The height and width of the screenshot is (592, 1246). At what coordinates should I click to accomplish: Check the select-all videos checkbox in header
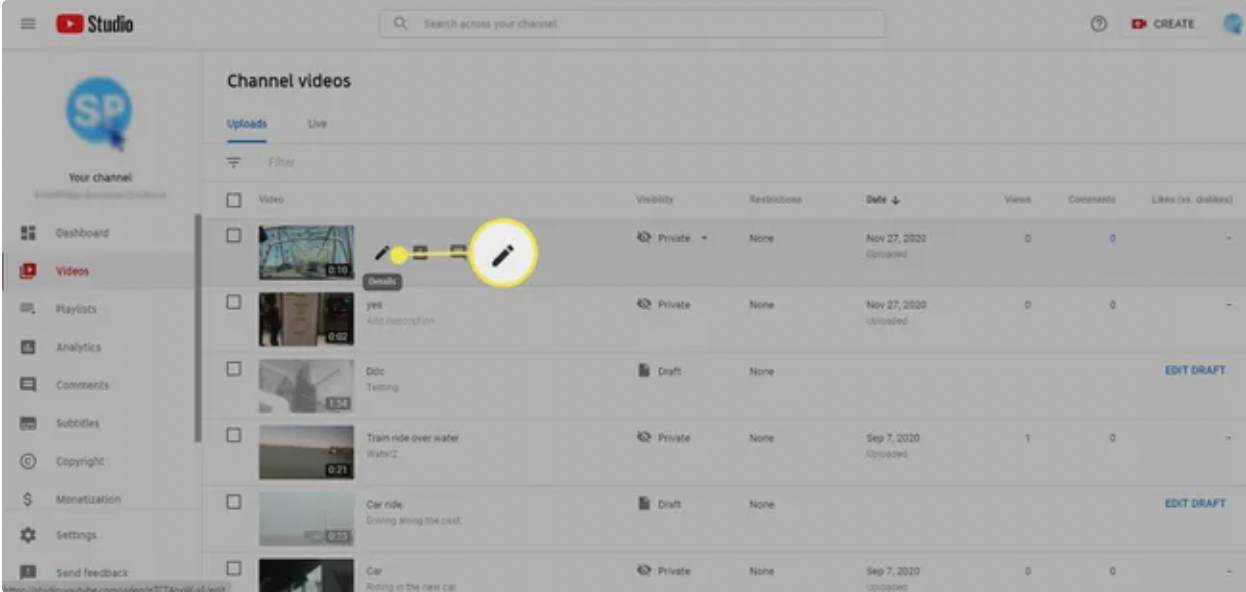coord(234,200)
